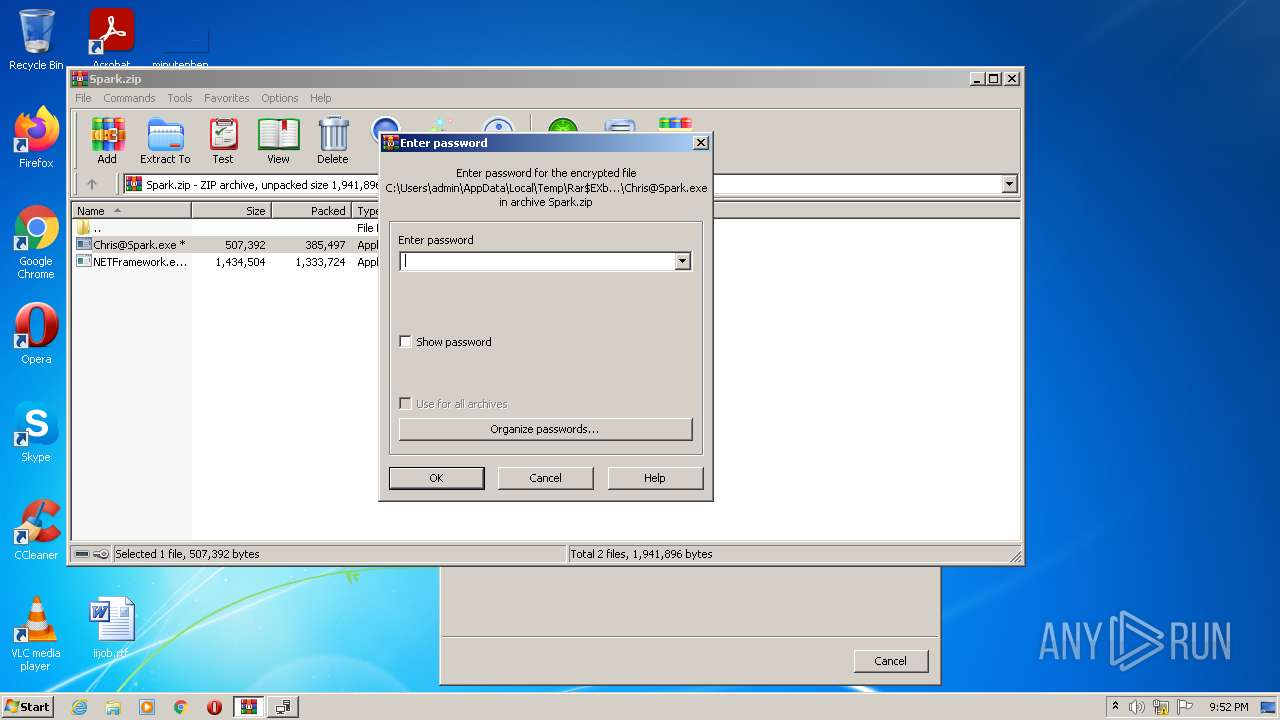Image resolution: width=1280 pixels, height=720 pixels.
Task: Click the disk icon in WinRAR status bar
Action: 82,554
